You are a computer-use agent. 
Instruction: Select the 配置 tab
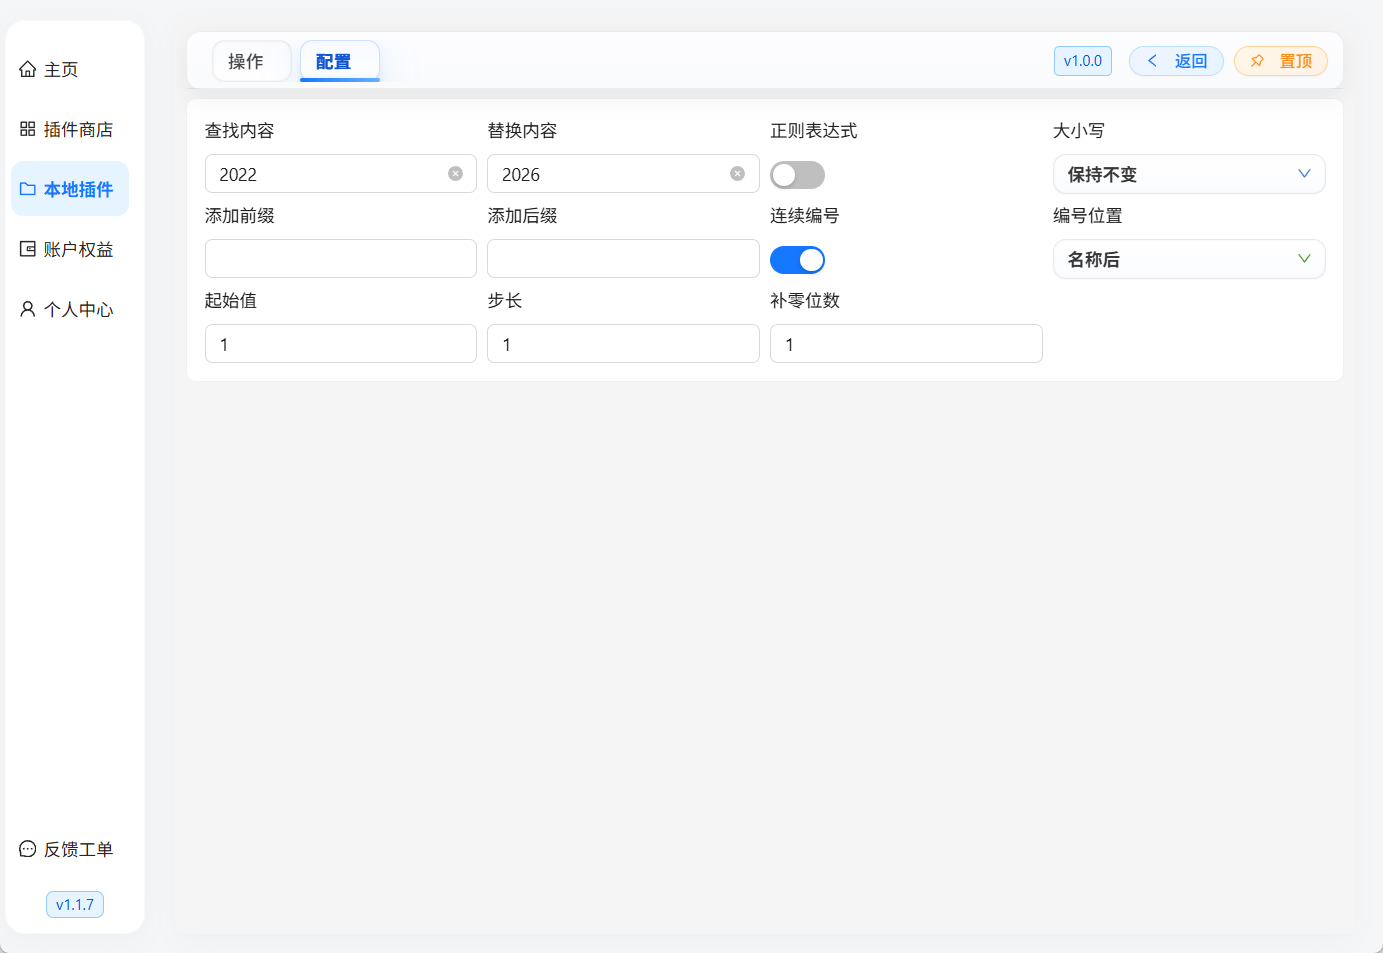339,61
